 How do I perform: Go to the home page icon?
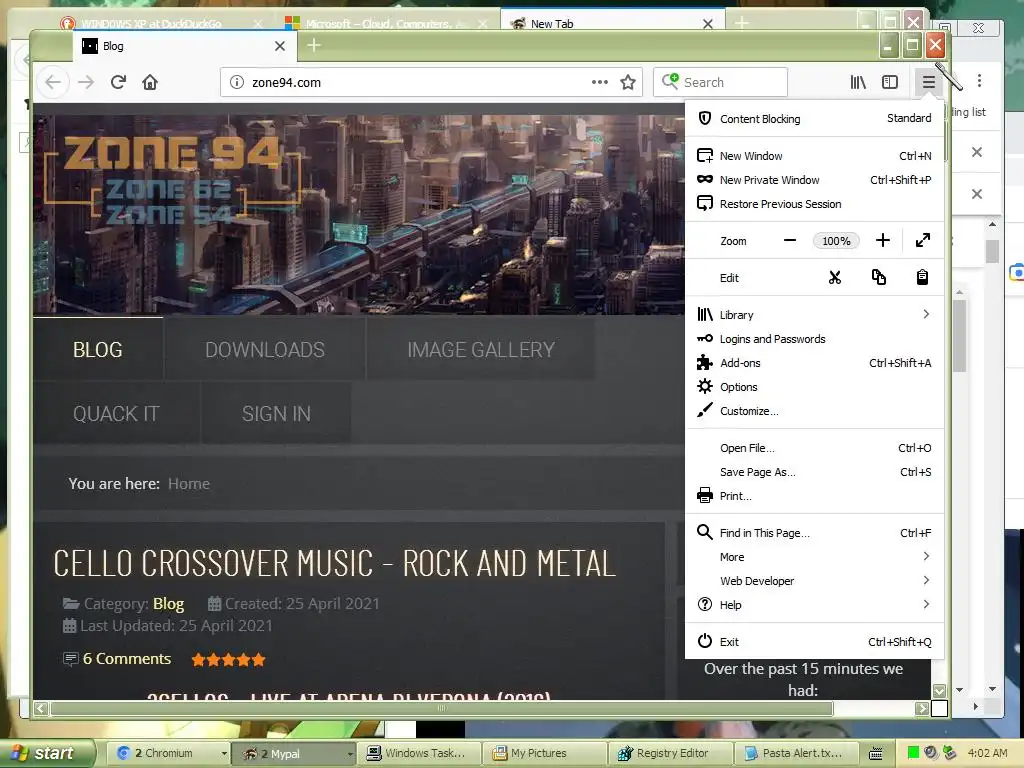(x=150, y=82)
